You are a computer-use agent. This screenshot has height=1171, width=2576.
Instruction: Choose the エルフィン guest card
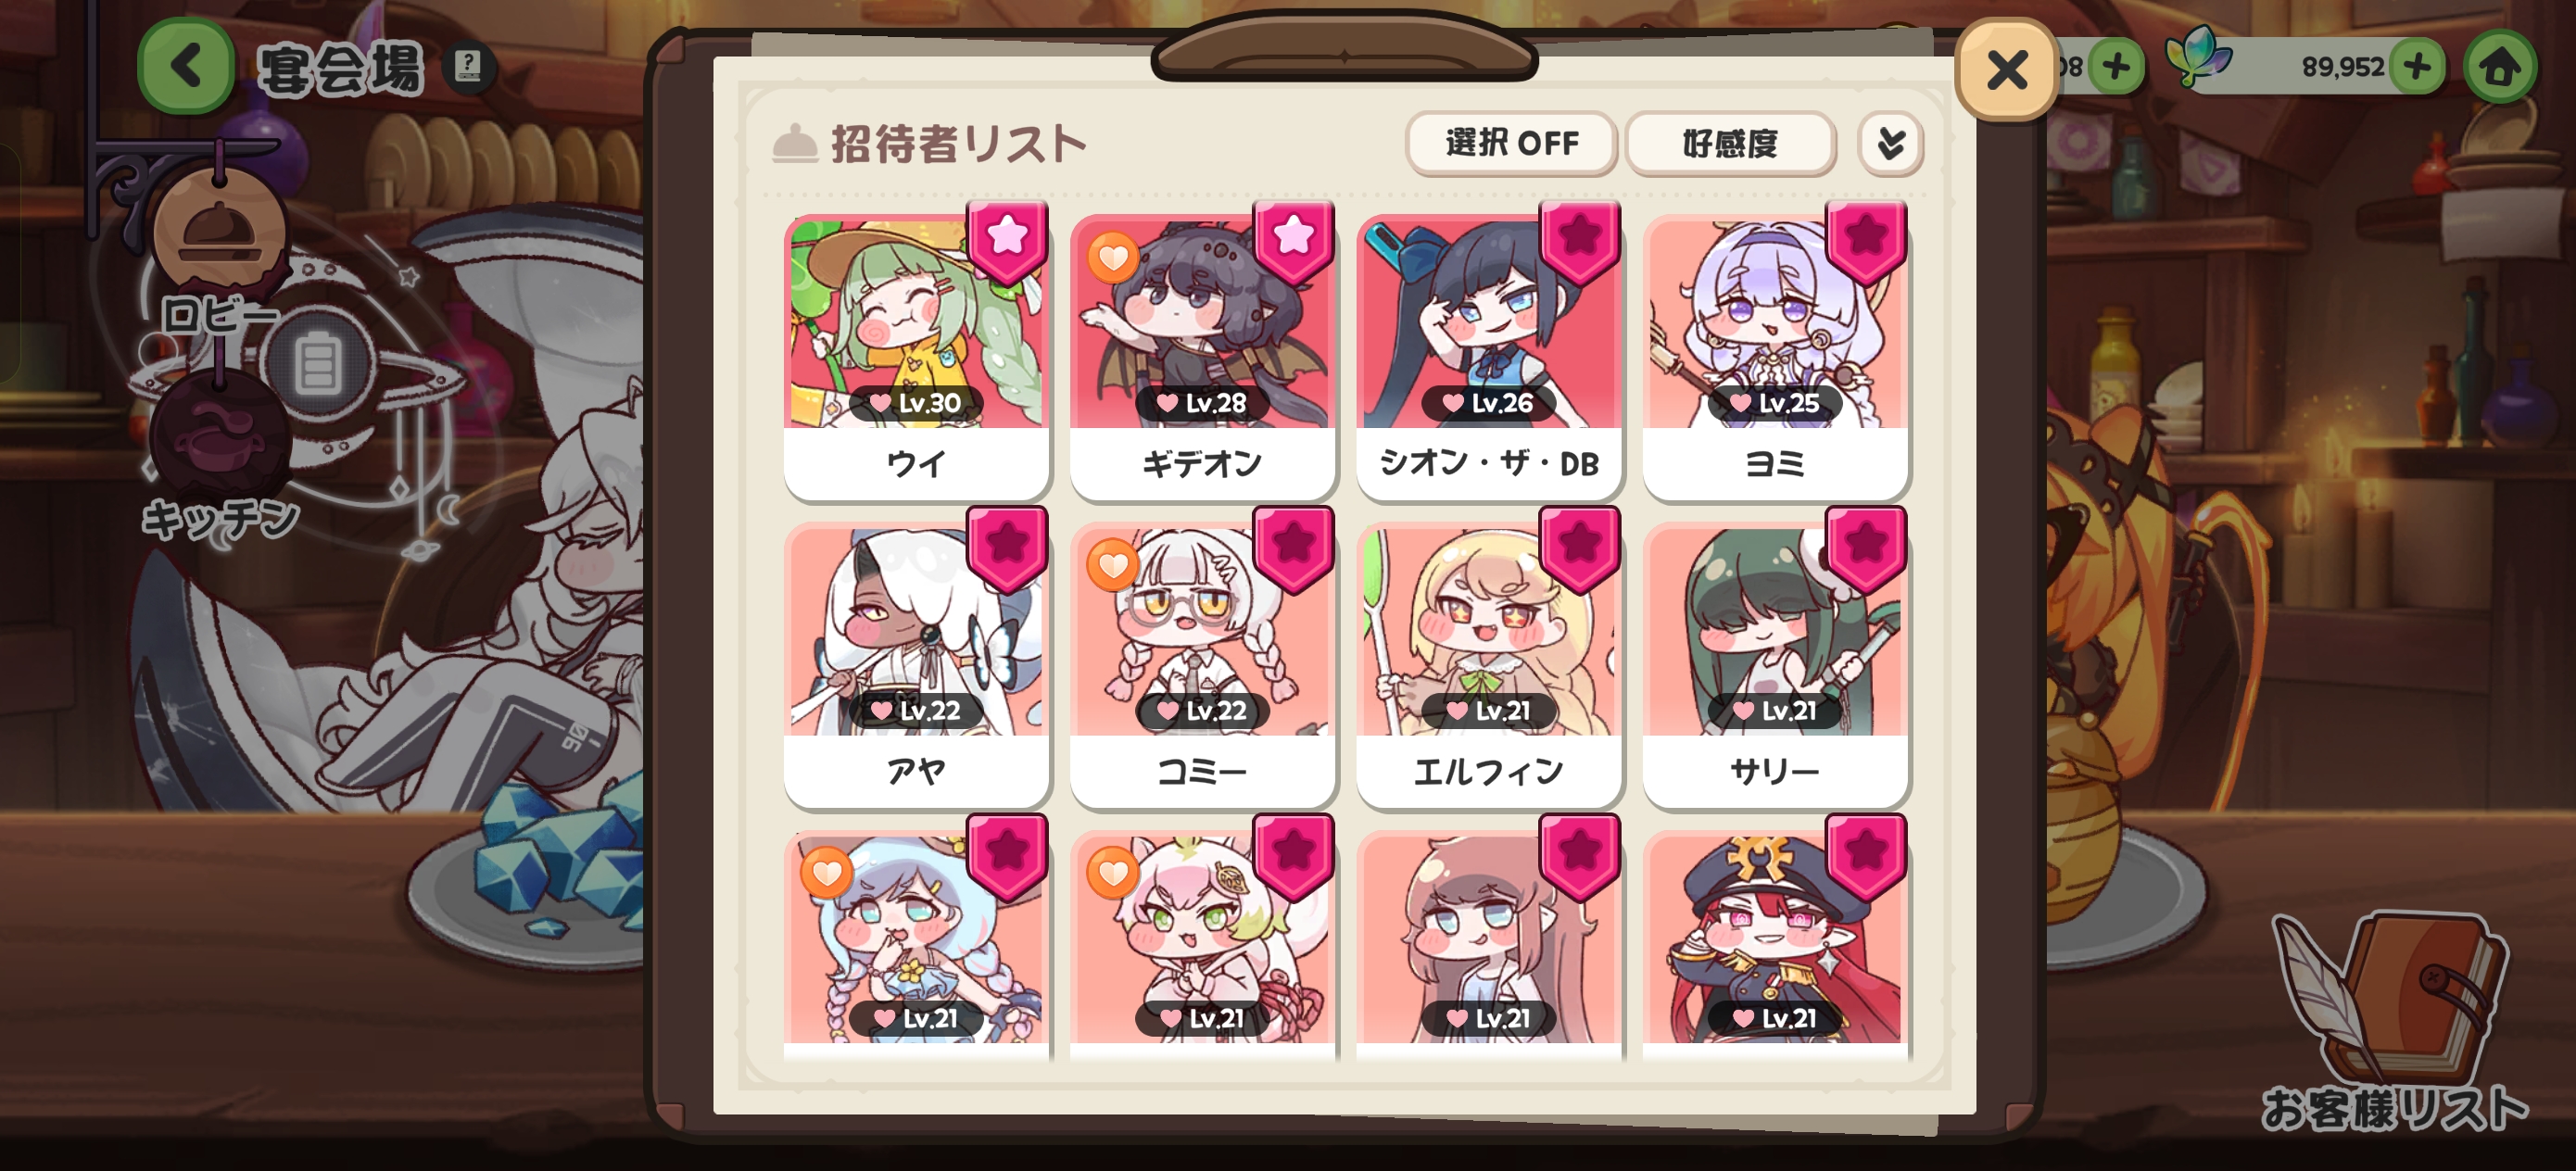coord(1489,664)
